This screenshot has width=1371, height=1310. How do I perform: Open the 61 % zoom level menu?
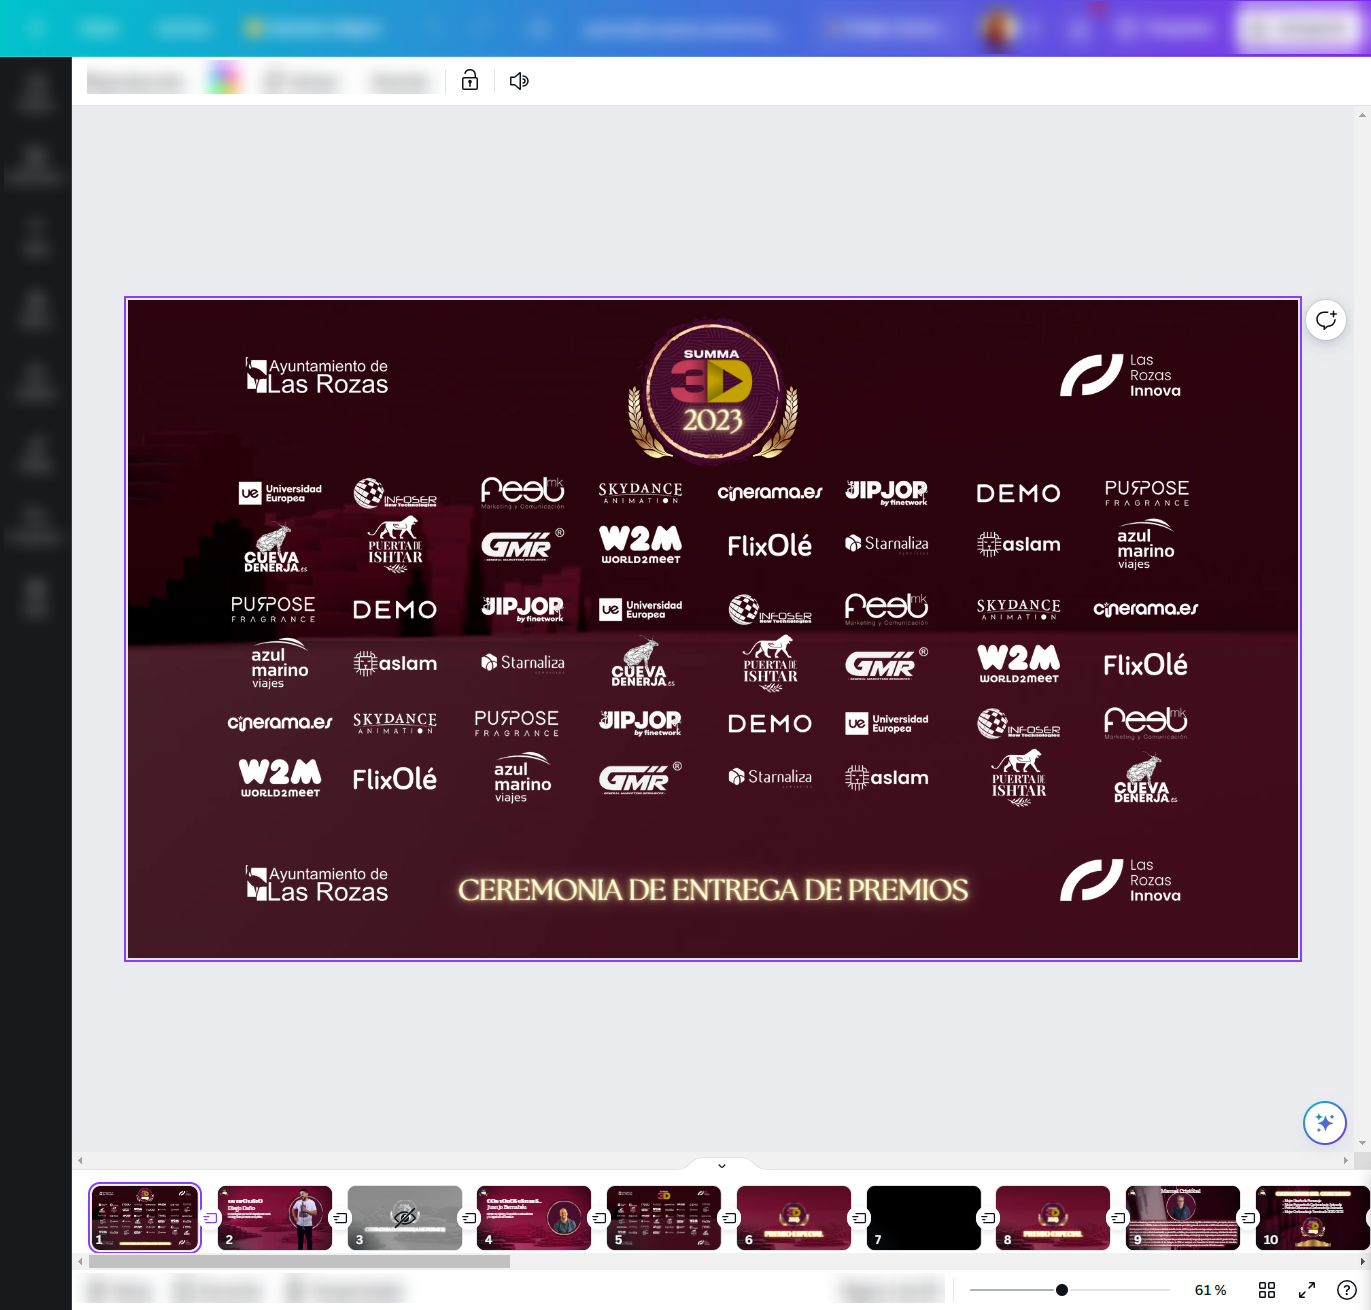pyautogui.click(x=1210, y=1290)
